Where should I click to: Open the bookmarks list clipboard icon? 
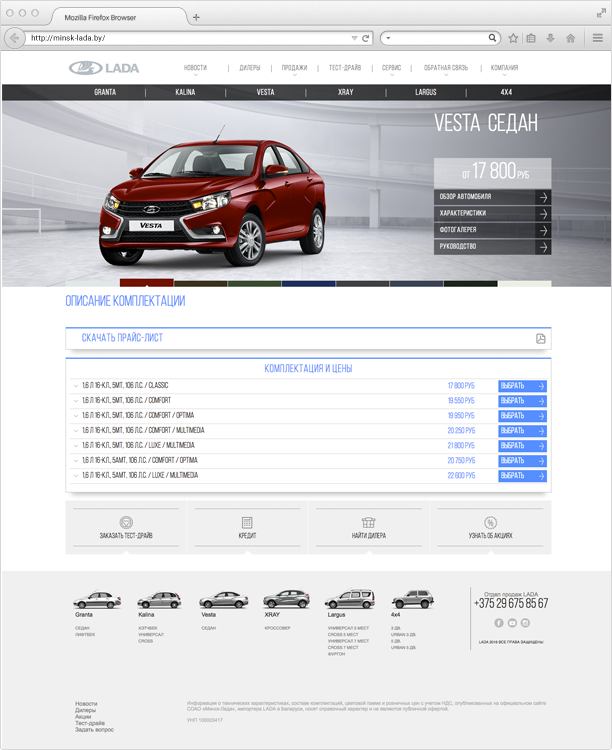pyautogui.click(x=531, y=38)
